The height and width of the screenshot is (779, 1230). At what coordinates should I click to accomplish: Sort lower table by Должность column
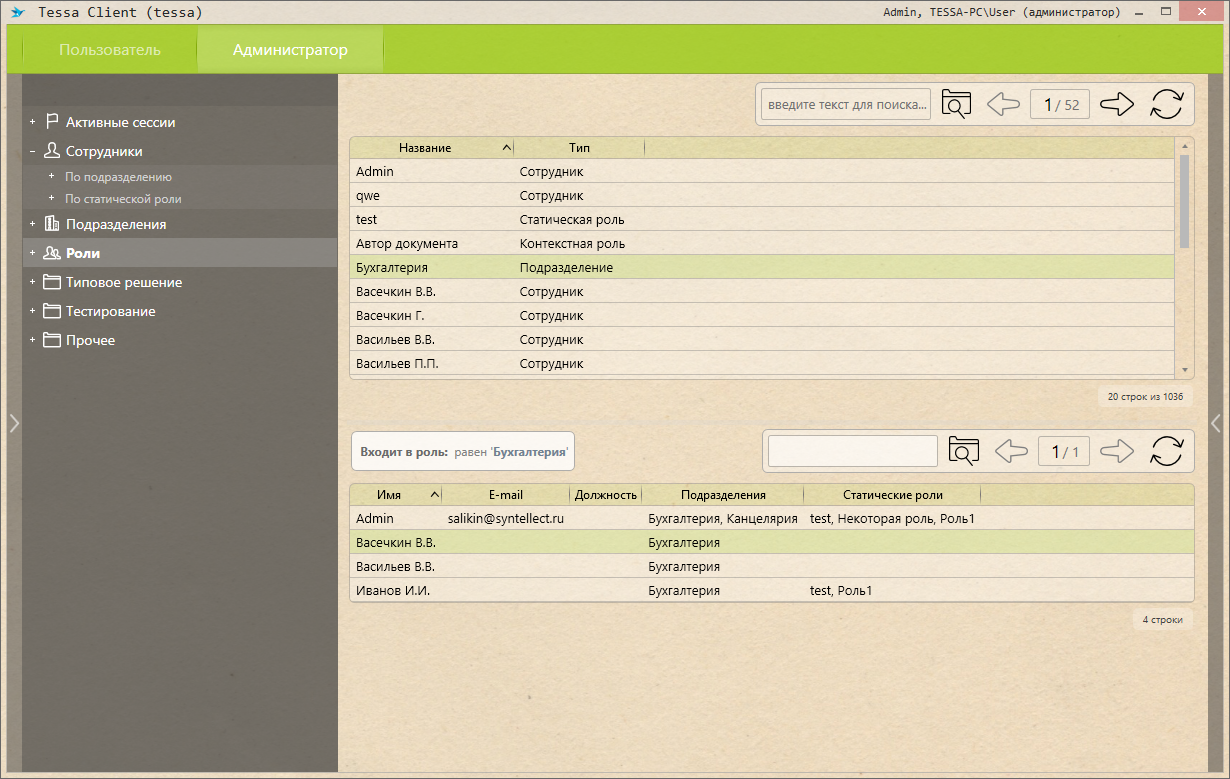[x=606, y=495]
